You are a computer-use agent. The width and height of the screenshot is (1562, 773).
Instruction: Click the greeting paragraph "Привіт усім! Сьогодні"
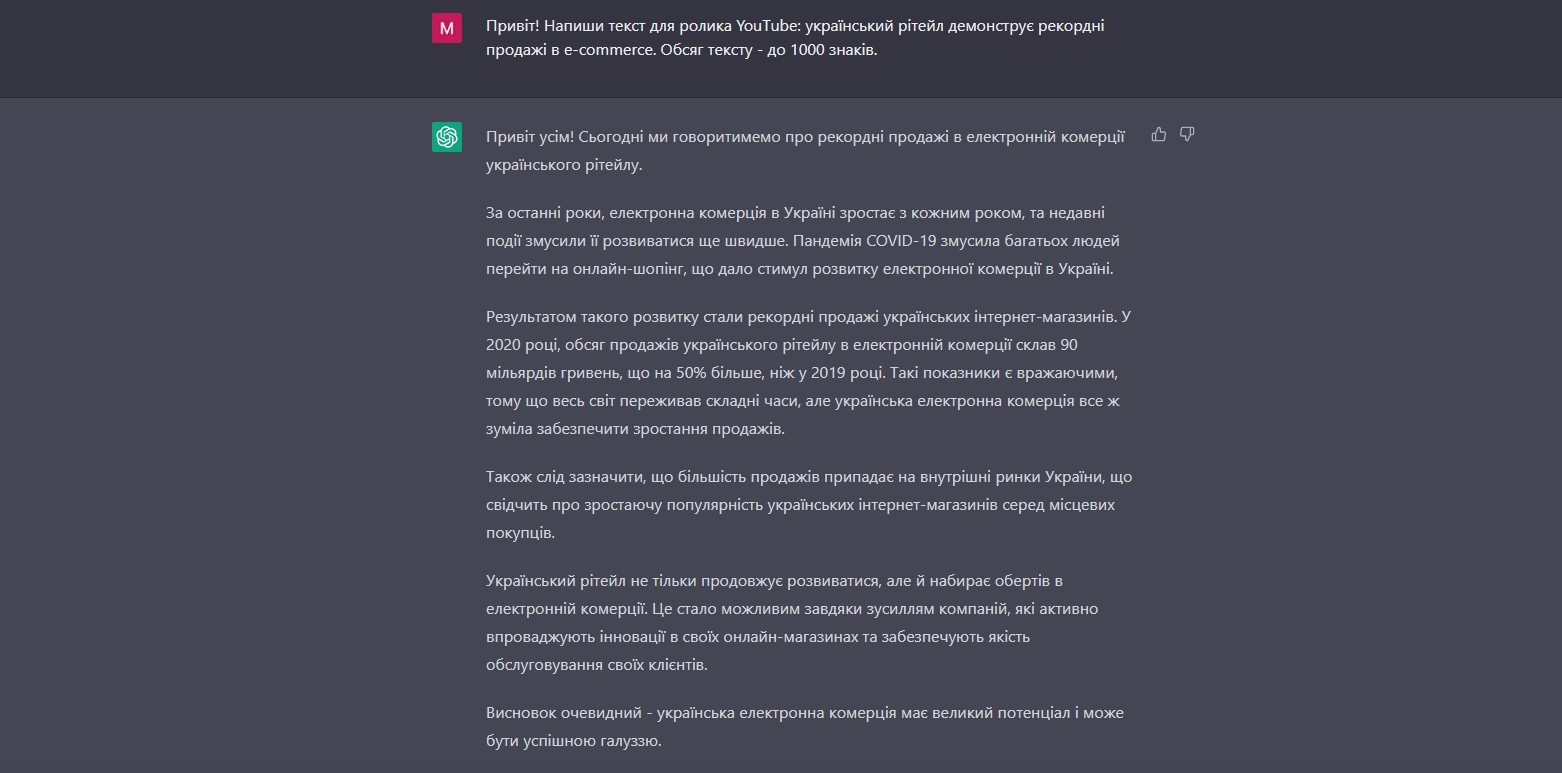coord(805,150)
